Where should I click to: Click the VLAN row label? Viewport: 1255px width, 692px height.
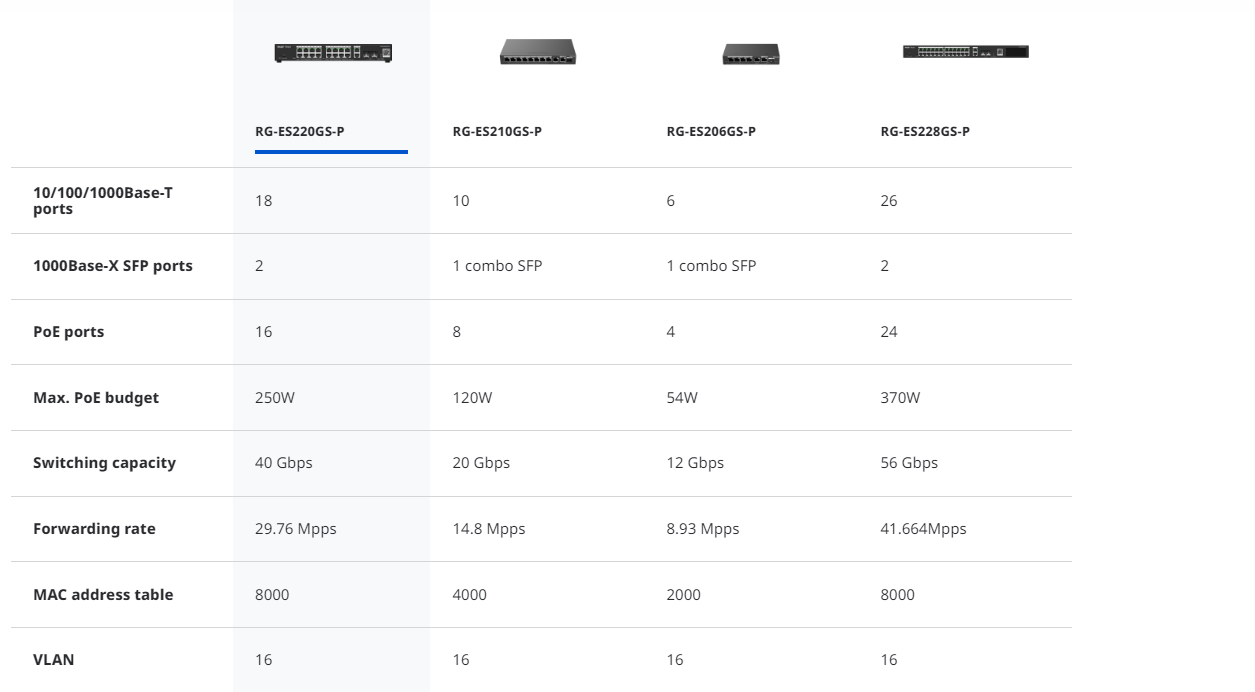click(54, 660)
